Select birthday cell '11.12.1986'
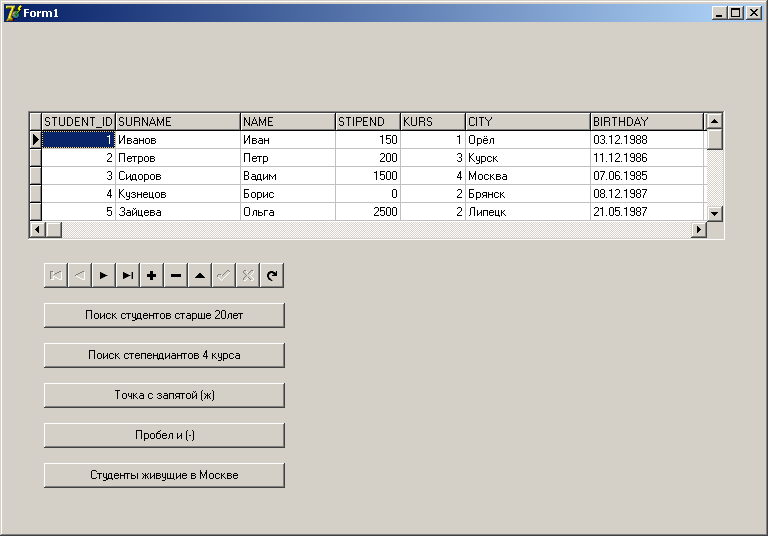 pos(647,158)
